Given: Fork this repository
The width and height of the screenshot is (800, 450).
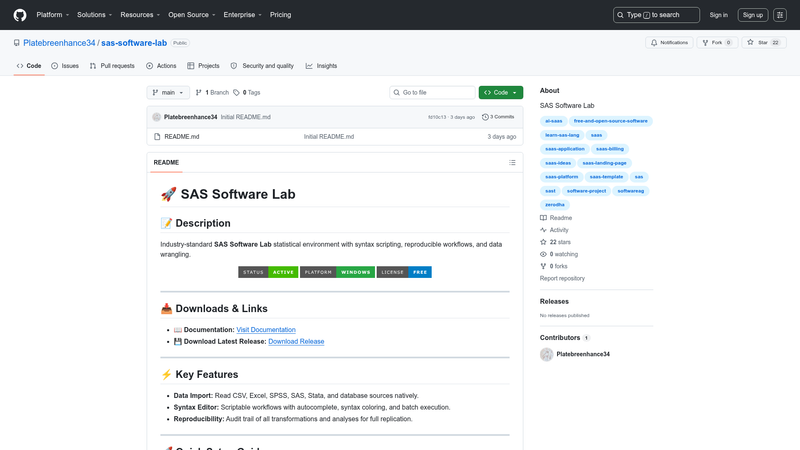Looking at the screenshot, I should pos(717,42).
